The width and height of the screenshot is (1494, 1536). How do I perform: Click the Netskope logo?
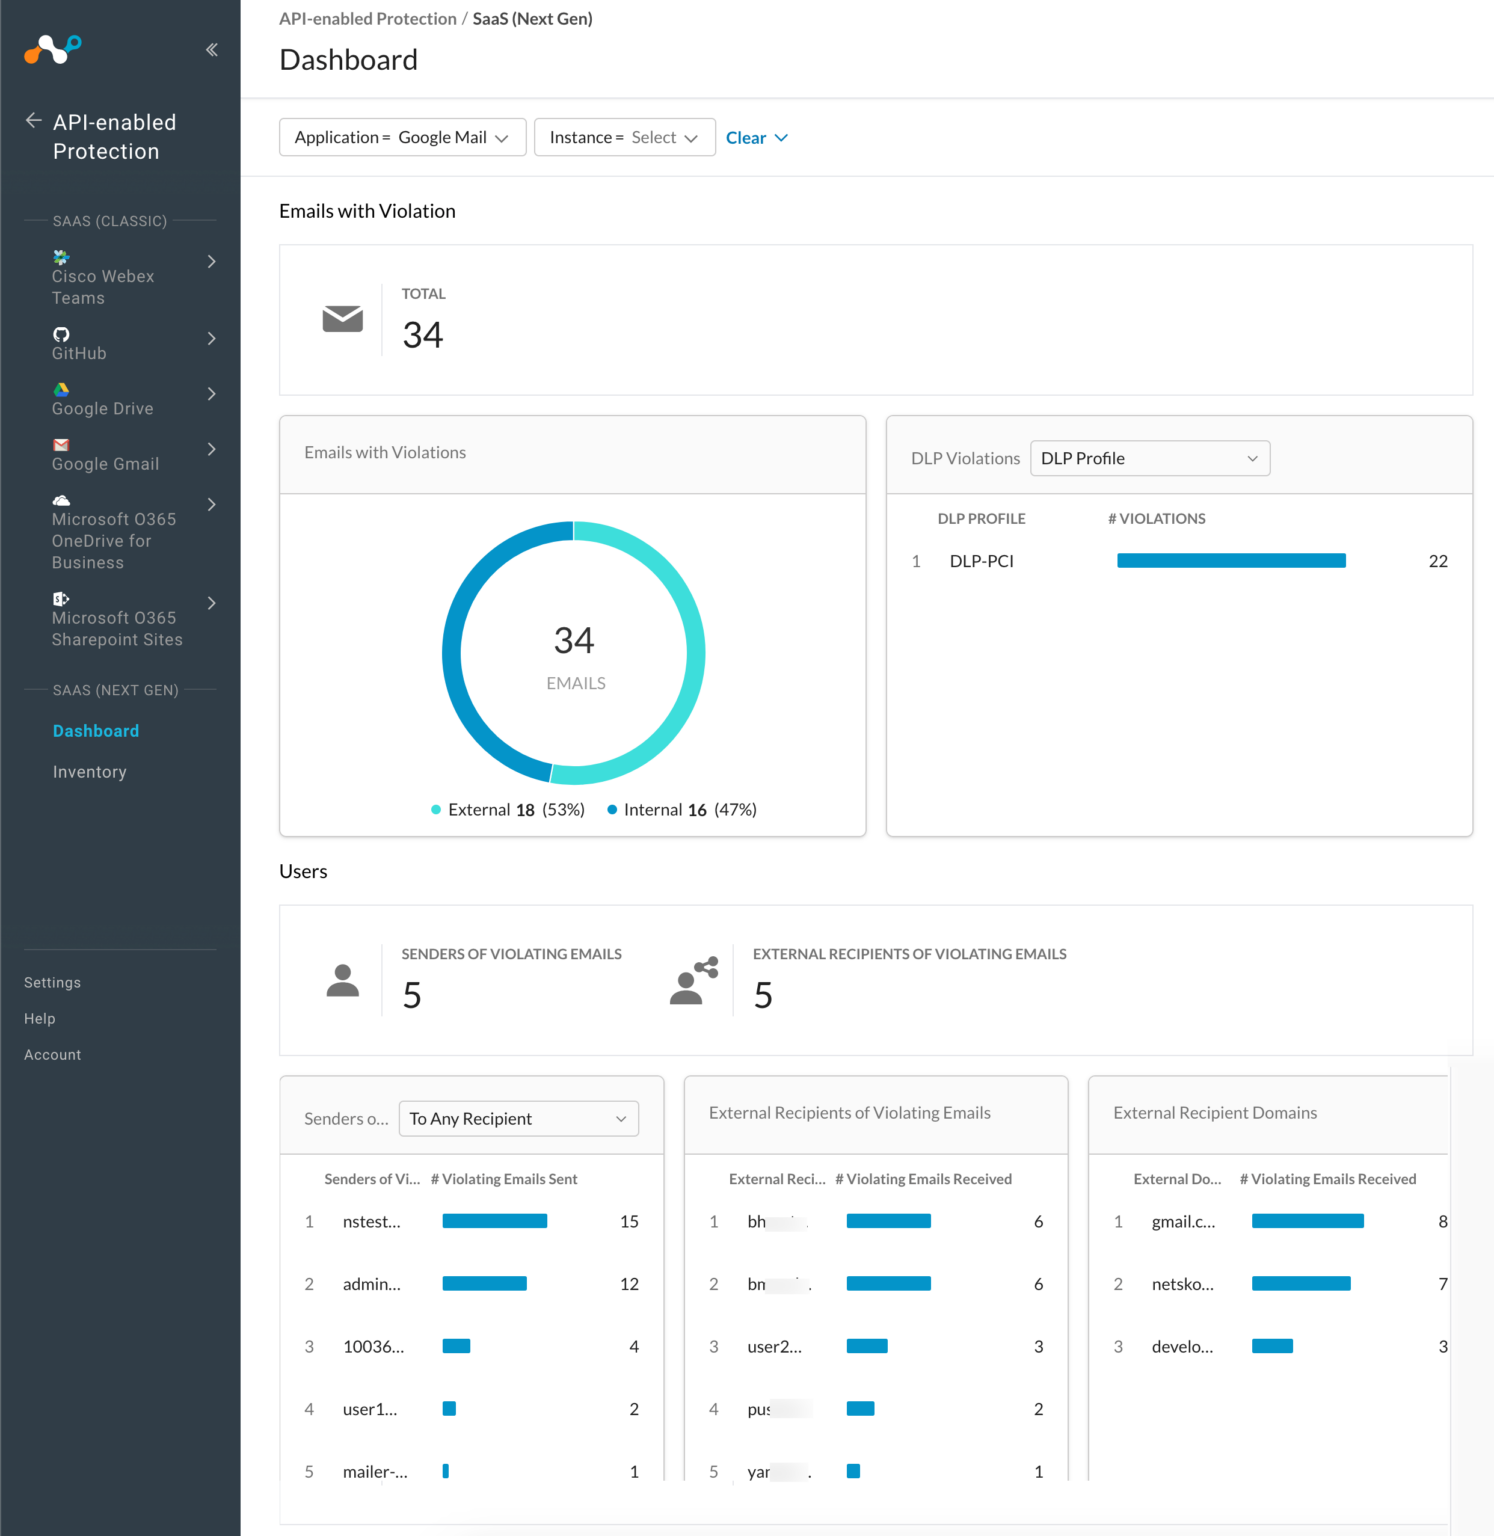coord(51,49)
